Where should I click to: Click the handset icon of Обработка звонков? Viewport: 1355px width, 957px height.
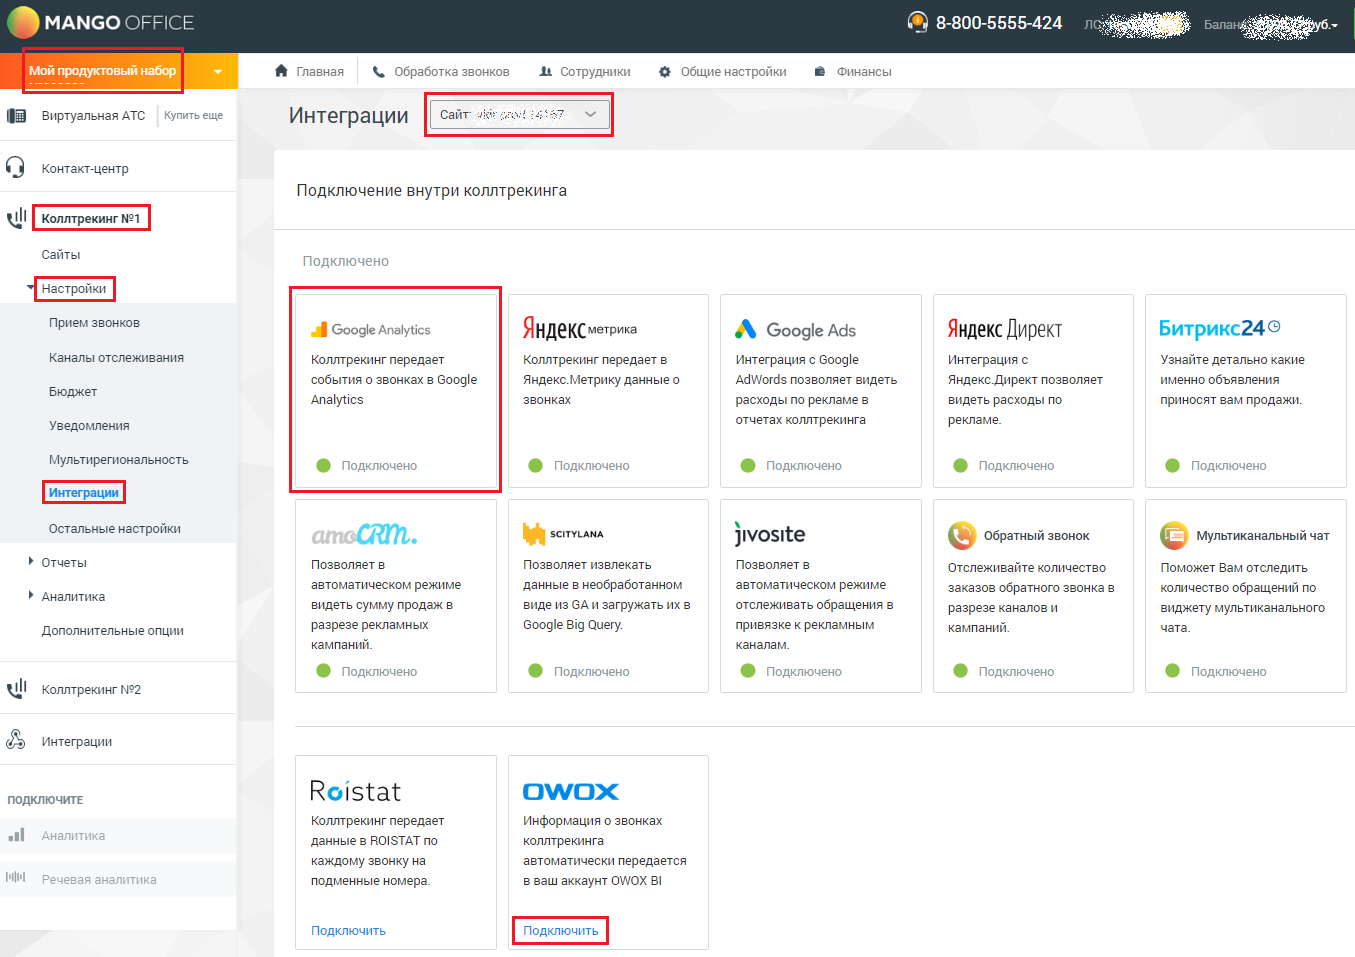tap(378, 72)
